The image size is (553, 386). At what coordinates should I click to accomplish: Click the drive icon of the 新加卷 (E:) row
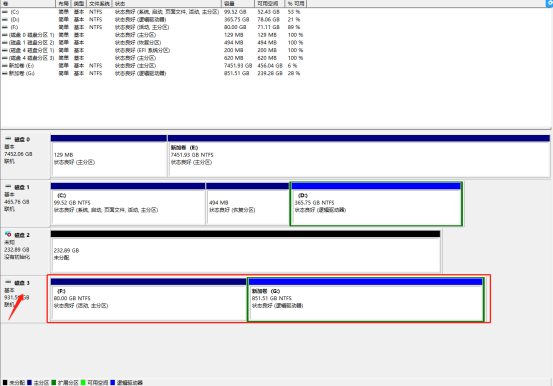point(5,66)
